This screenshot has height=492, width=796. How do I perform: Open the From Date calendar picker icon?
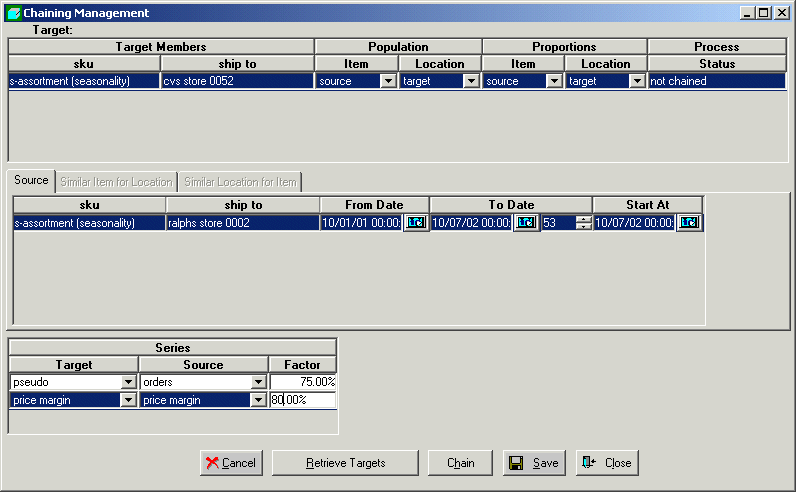coord(415,222)
